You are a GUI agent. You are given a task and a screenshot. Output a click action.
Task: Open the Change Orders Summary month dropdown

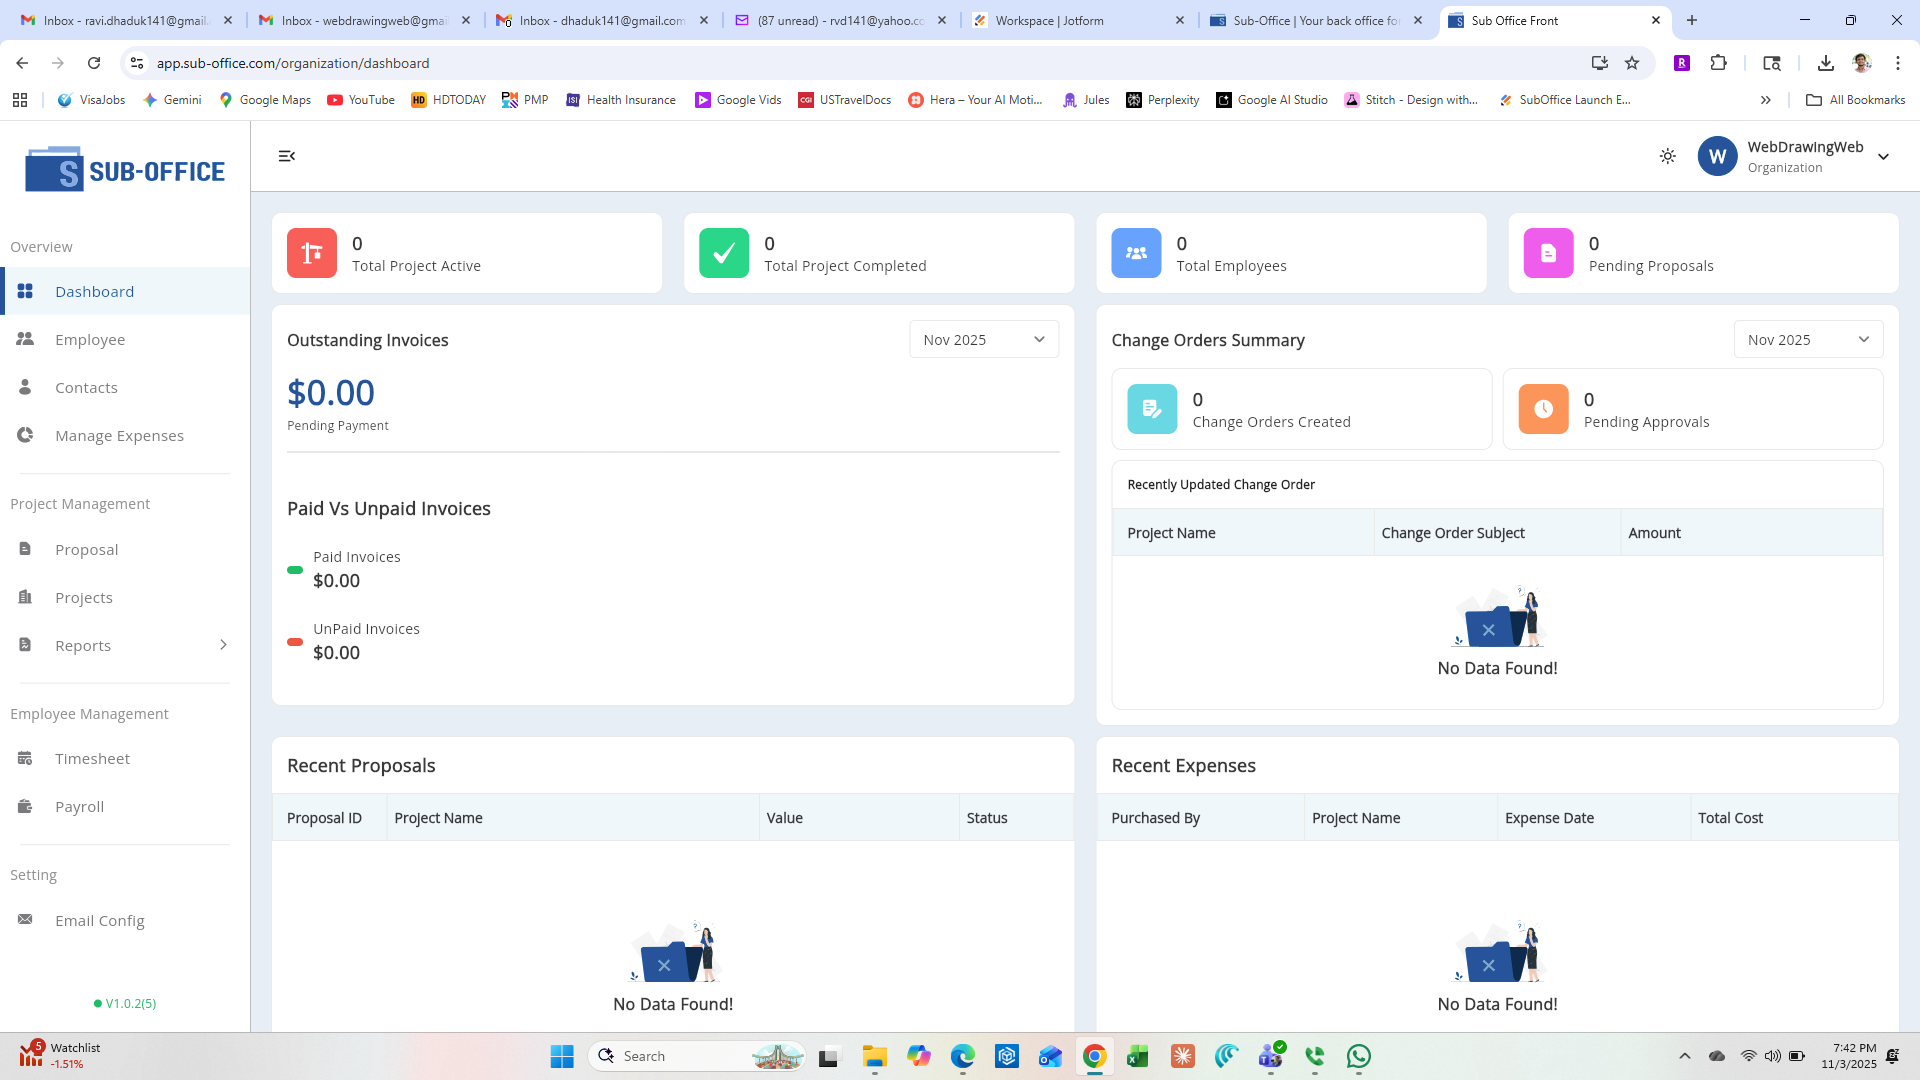pos(1808,340)
